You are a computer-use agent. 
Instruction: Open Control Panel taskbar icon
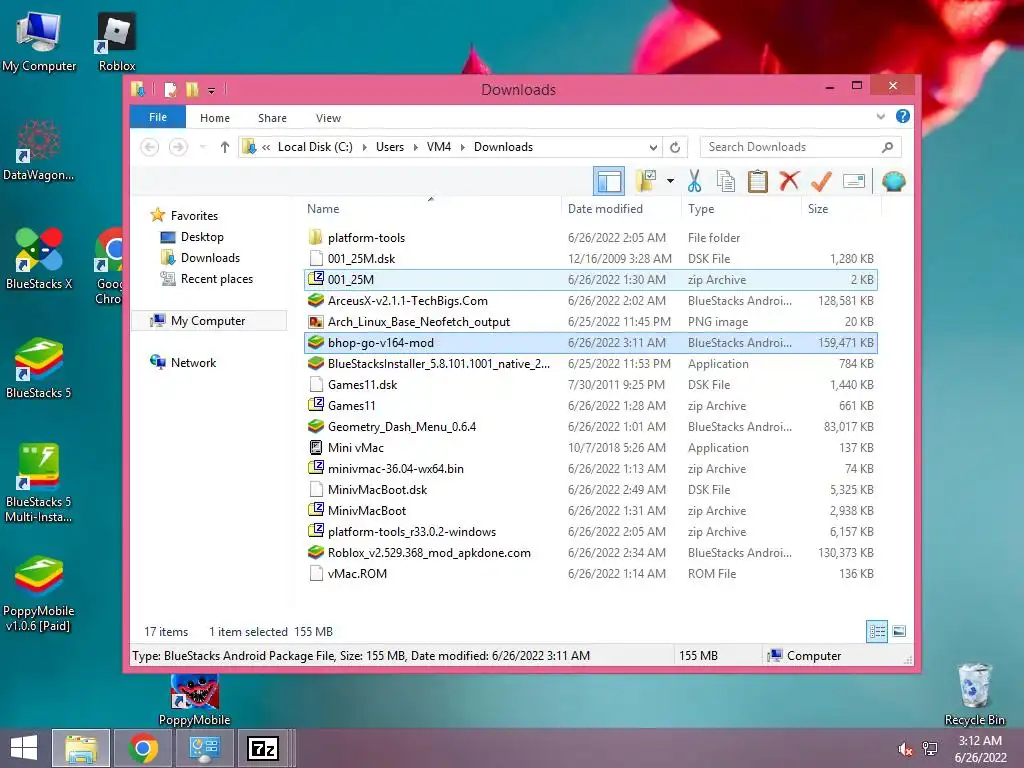point(204,748)
